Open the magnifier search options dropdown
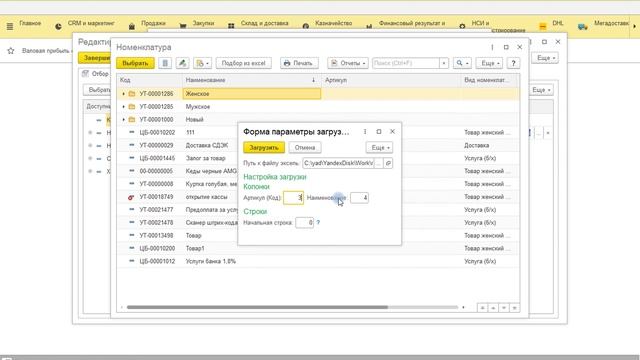640x360 pixels. tap(462, 63)
